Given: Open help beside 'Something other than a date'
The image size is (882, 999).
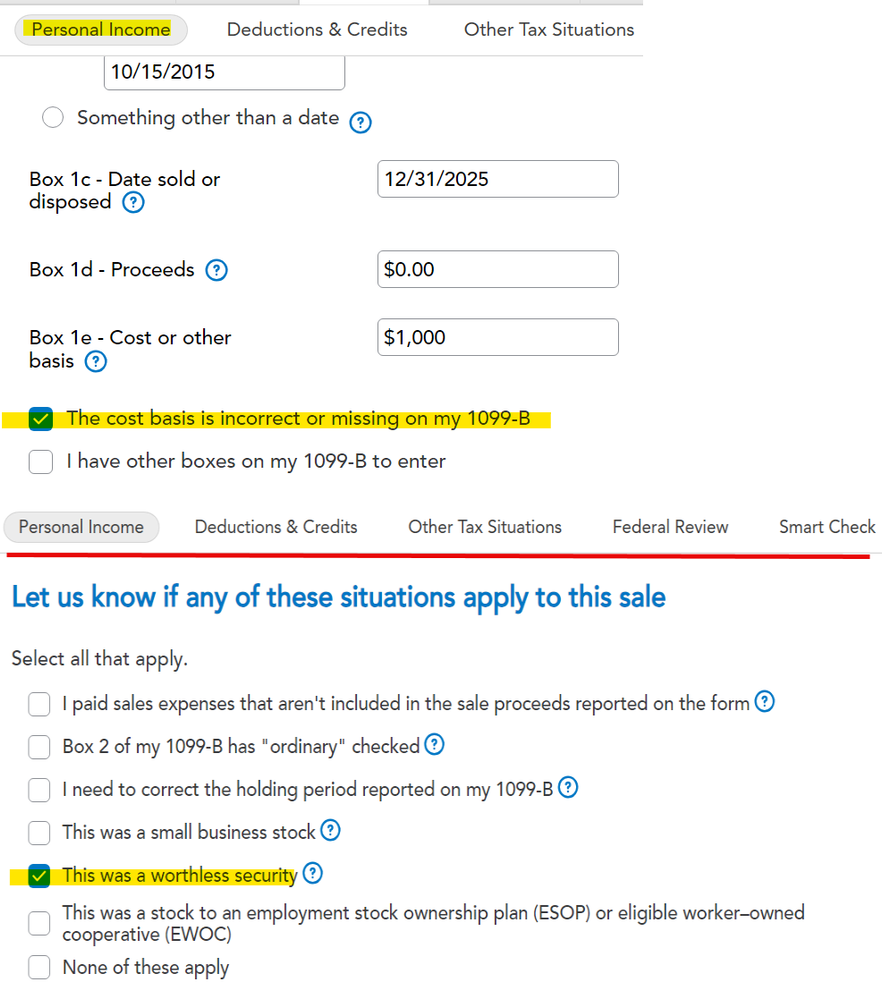Looking at the screenshot, I should [x=360, y=122].
